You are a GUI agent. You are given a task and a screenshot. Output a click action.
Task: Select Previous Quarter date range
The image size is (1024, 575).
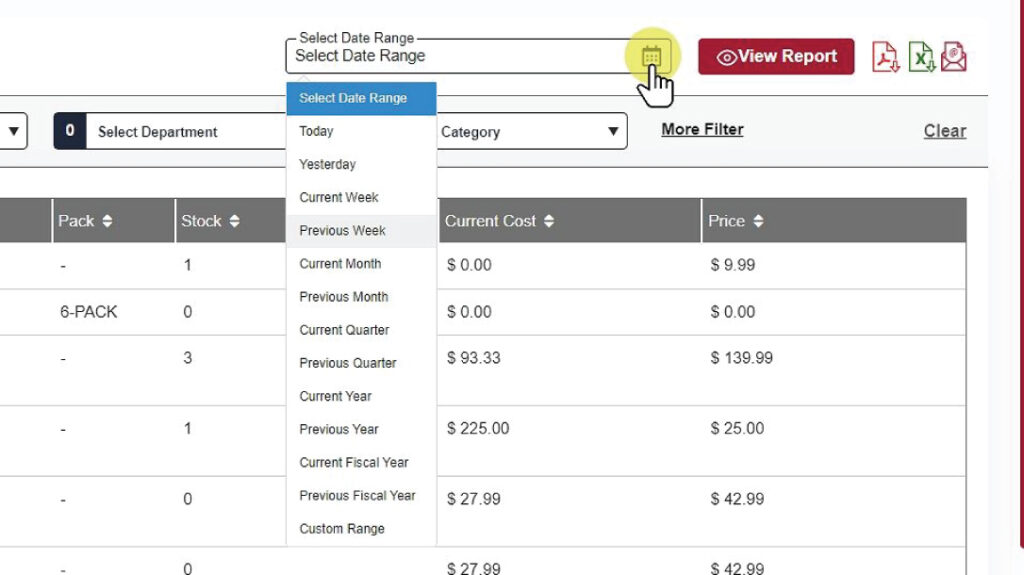[348, 363]
